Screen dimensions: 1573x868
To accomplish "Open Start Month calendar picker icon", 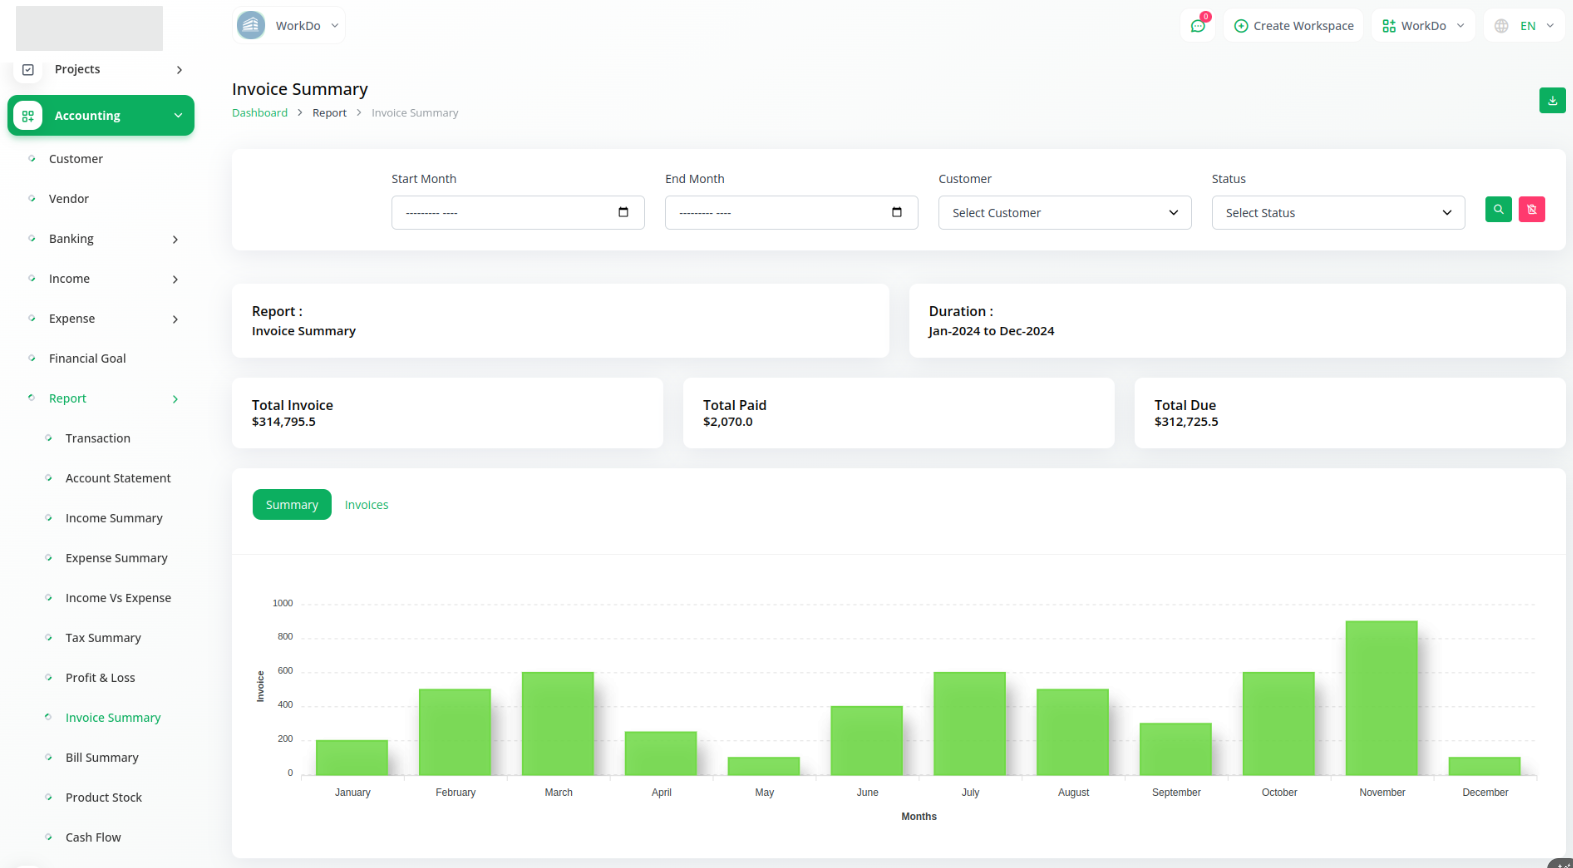I will (x=623, y=212).
